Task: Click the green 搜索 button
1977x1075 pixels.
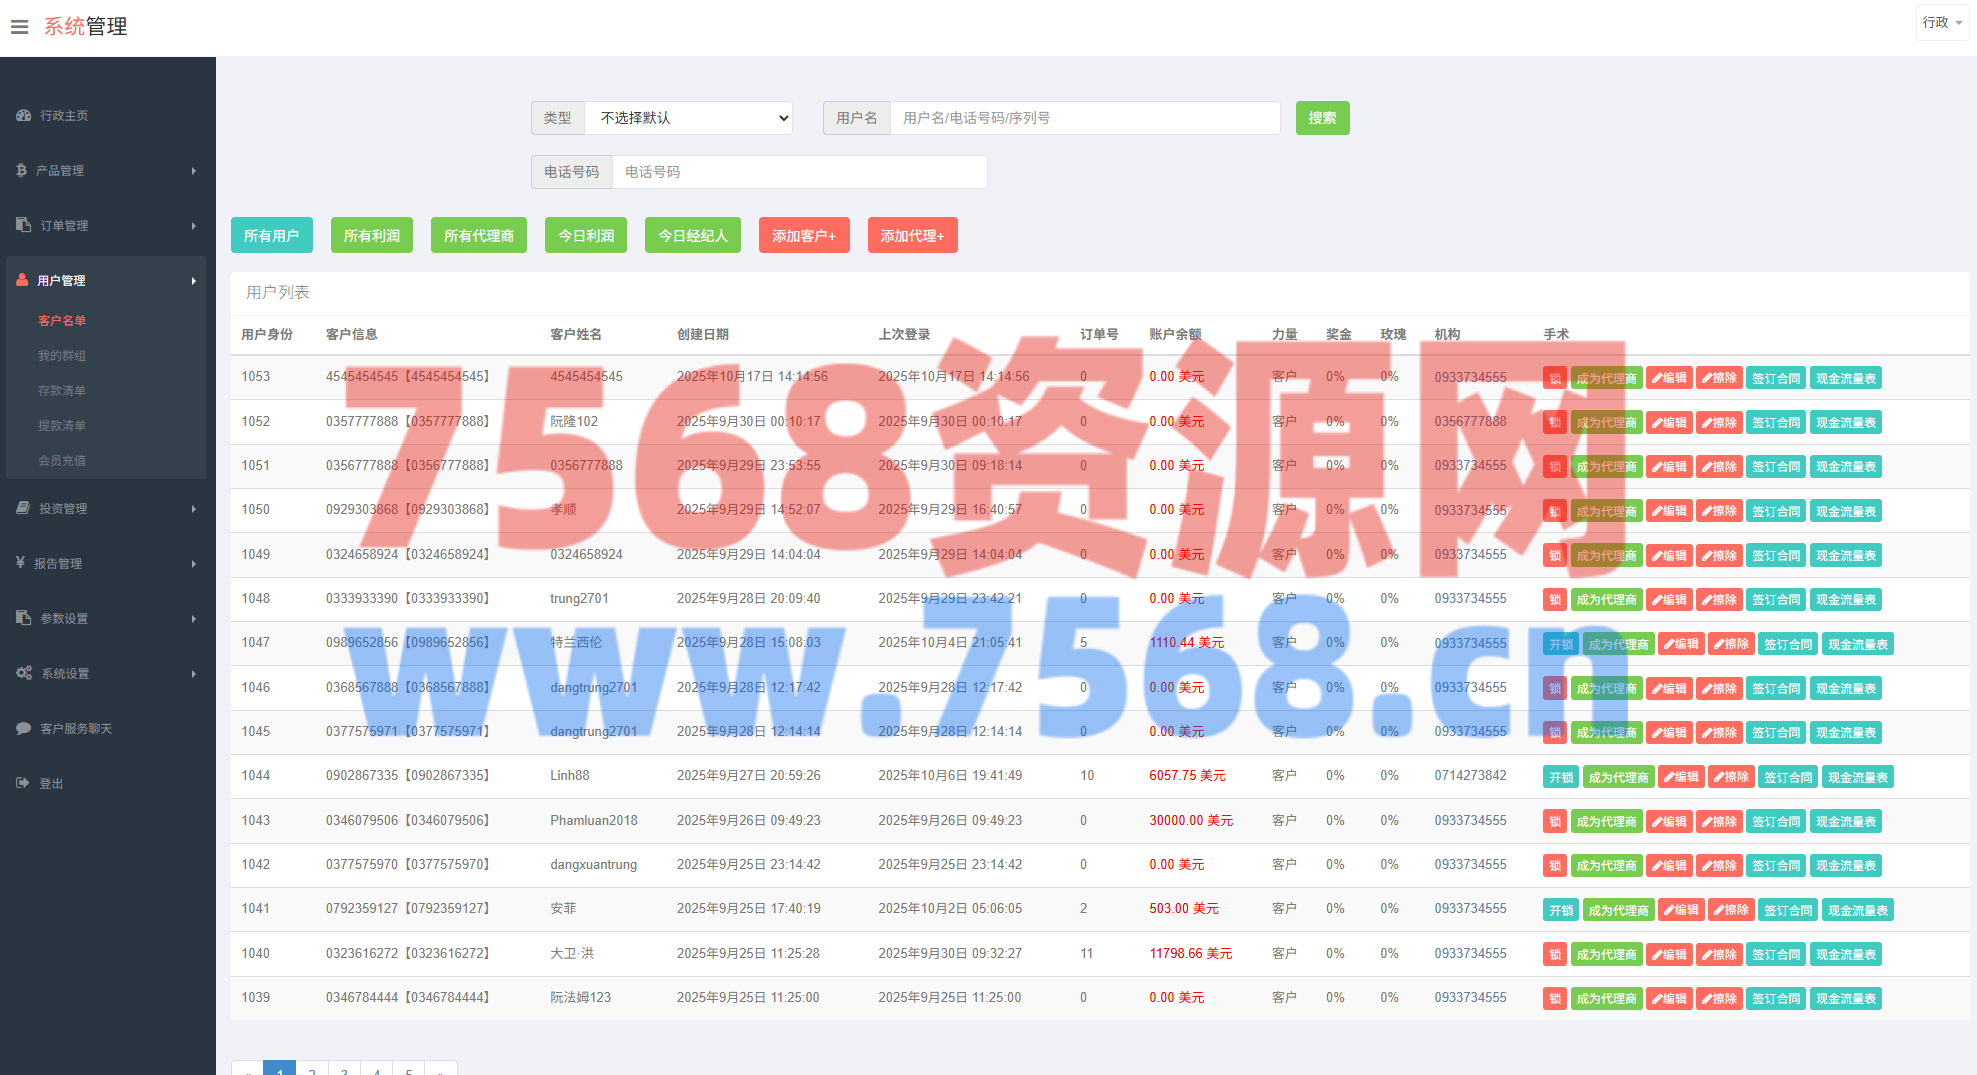Action: [1322, 118]
